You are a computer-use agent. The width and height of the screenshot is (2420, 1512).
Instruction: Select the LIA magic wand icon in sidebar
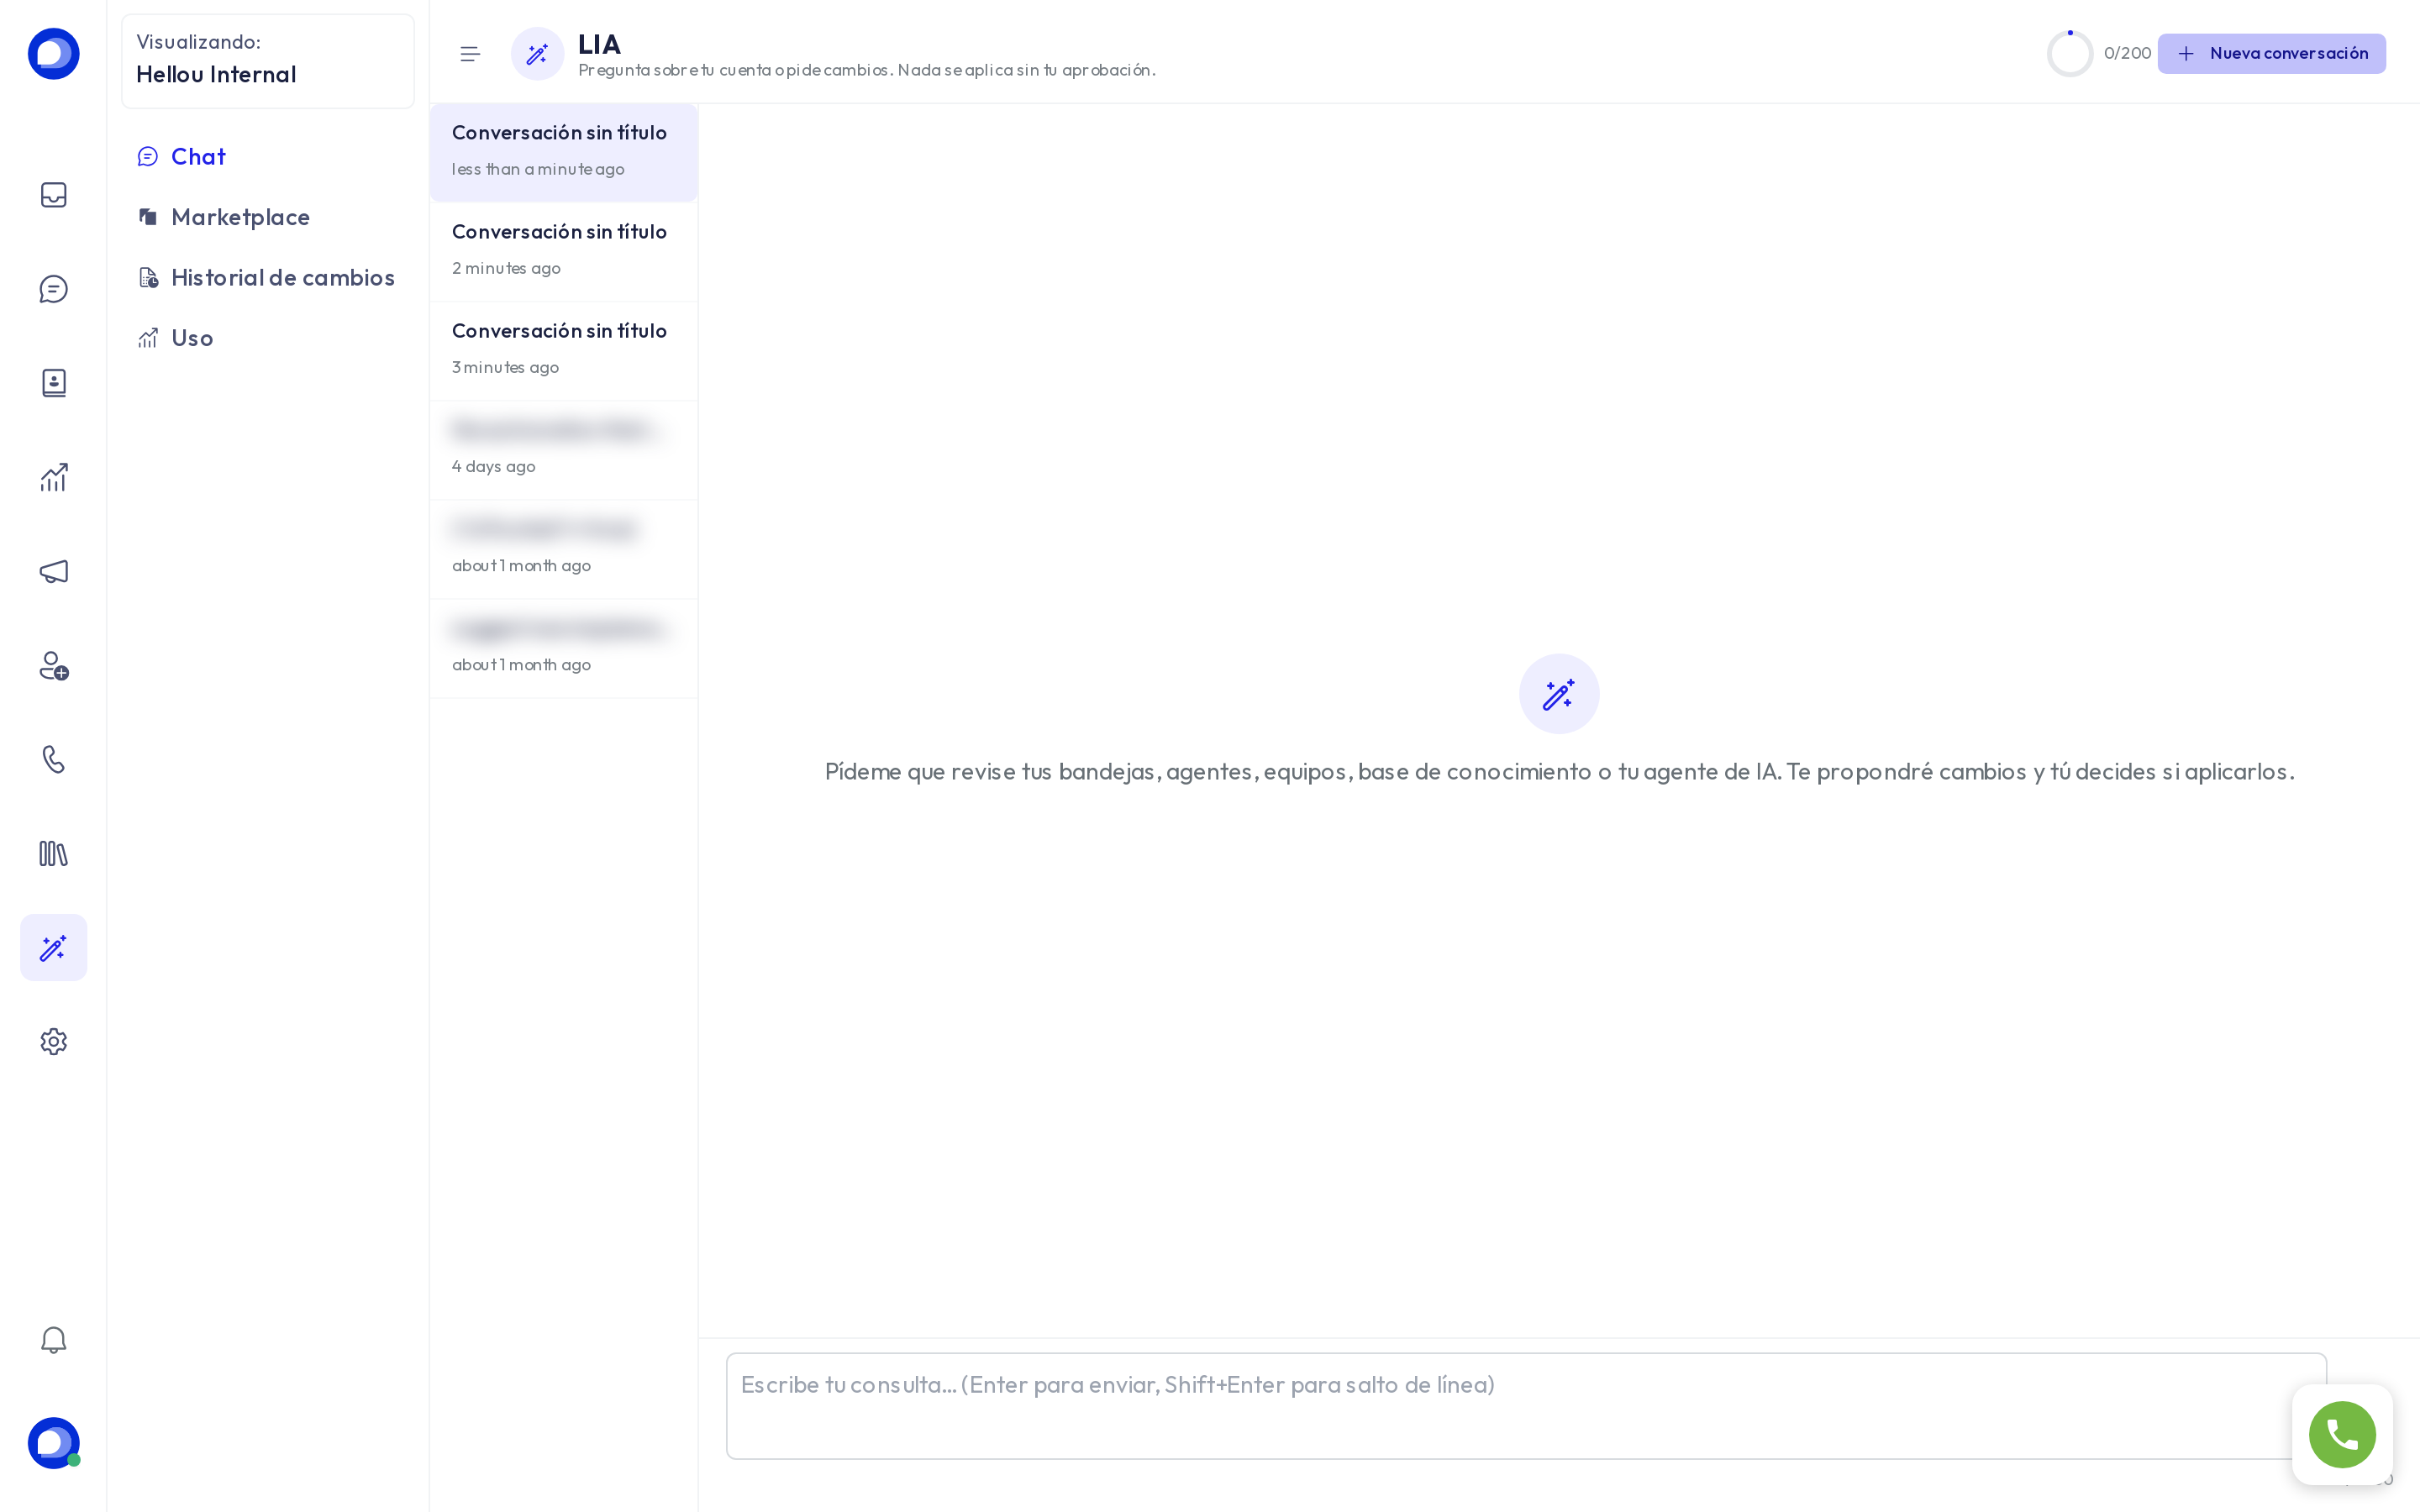pyautogui.click(x=53, y=947)
